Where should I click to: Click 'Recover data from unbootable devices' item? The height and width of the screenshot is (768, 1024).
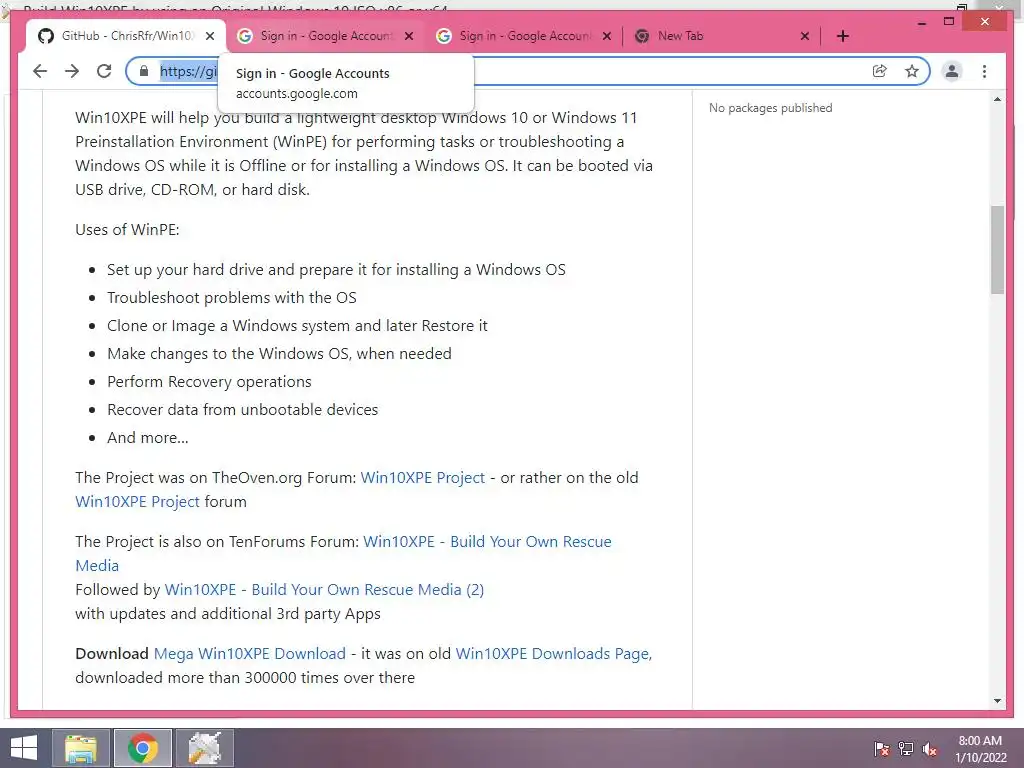click(x=242, y=409)
